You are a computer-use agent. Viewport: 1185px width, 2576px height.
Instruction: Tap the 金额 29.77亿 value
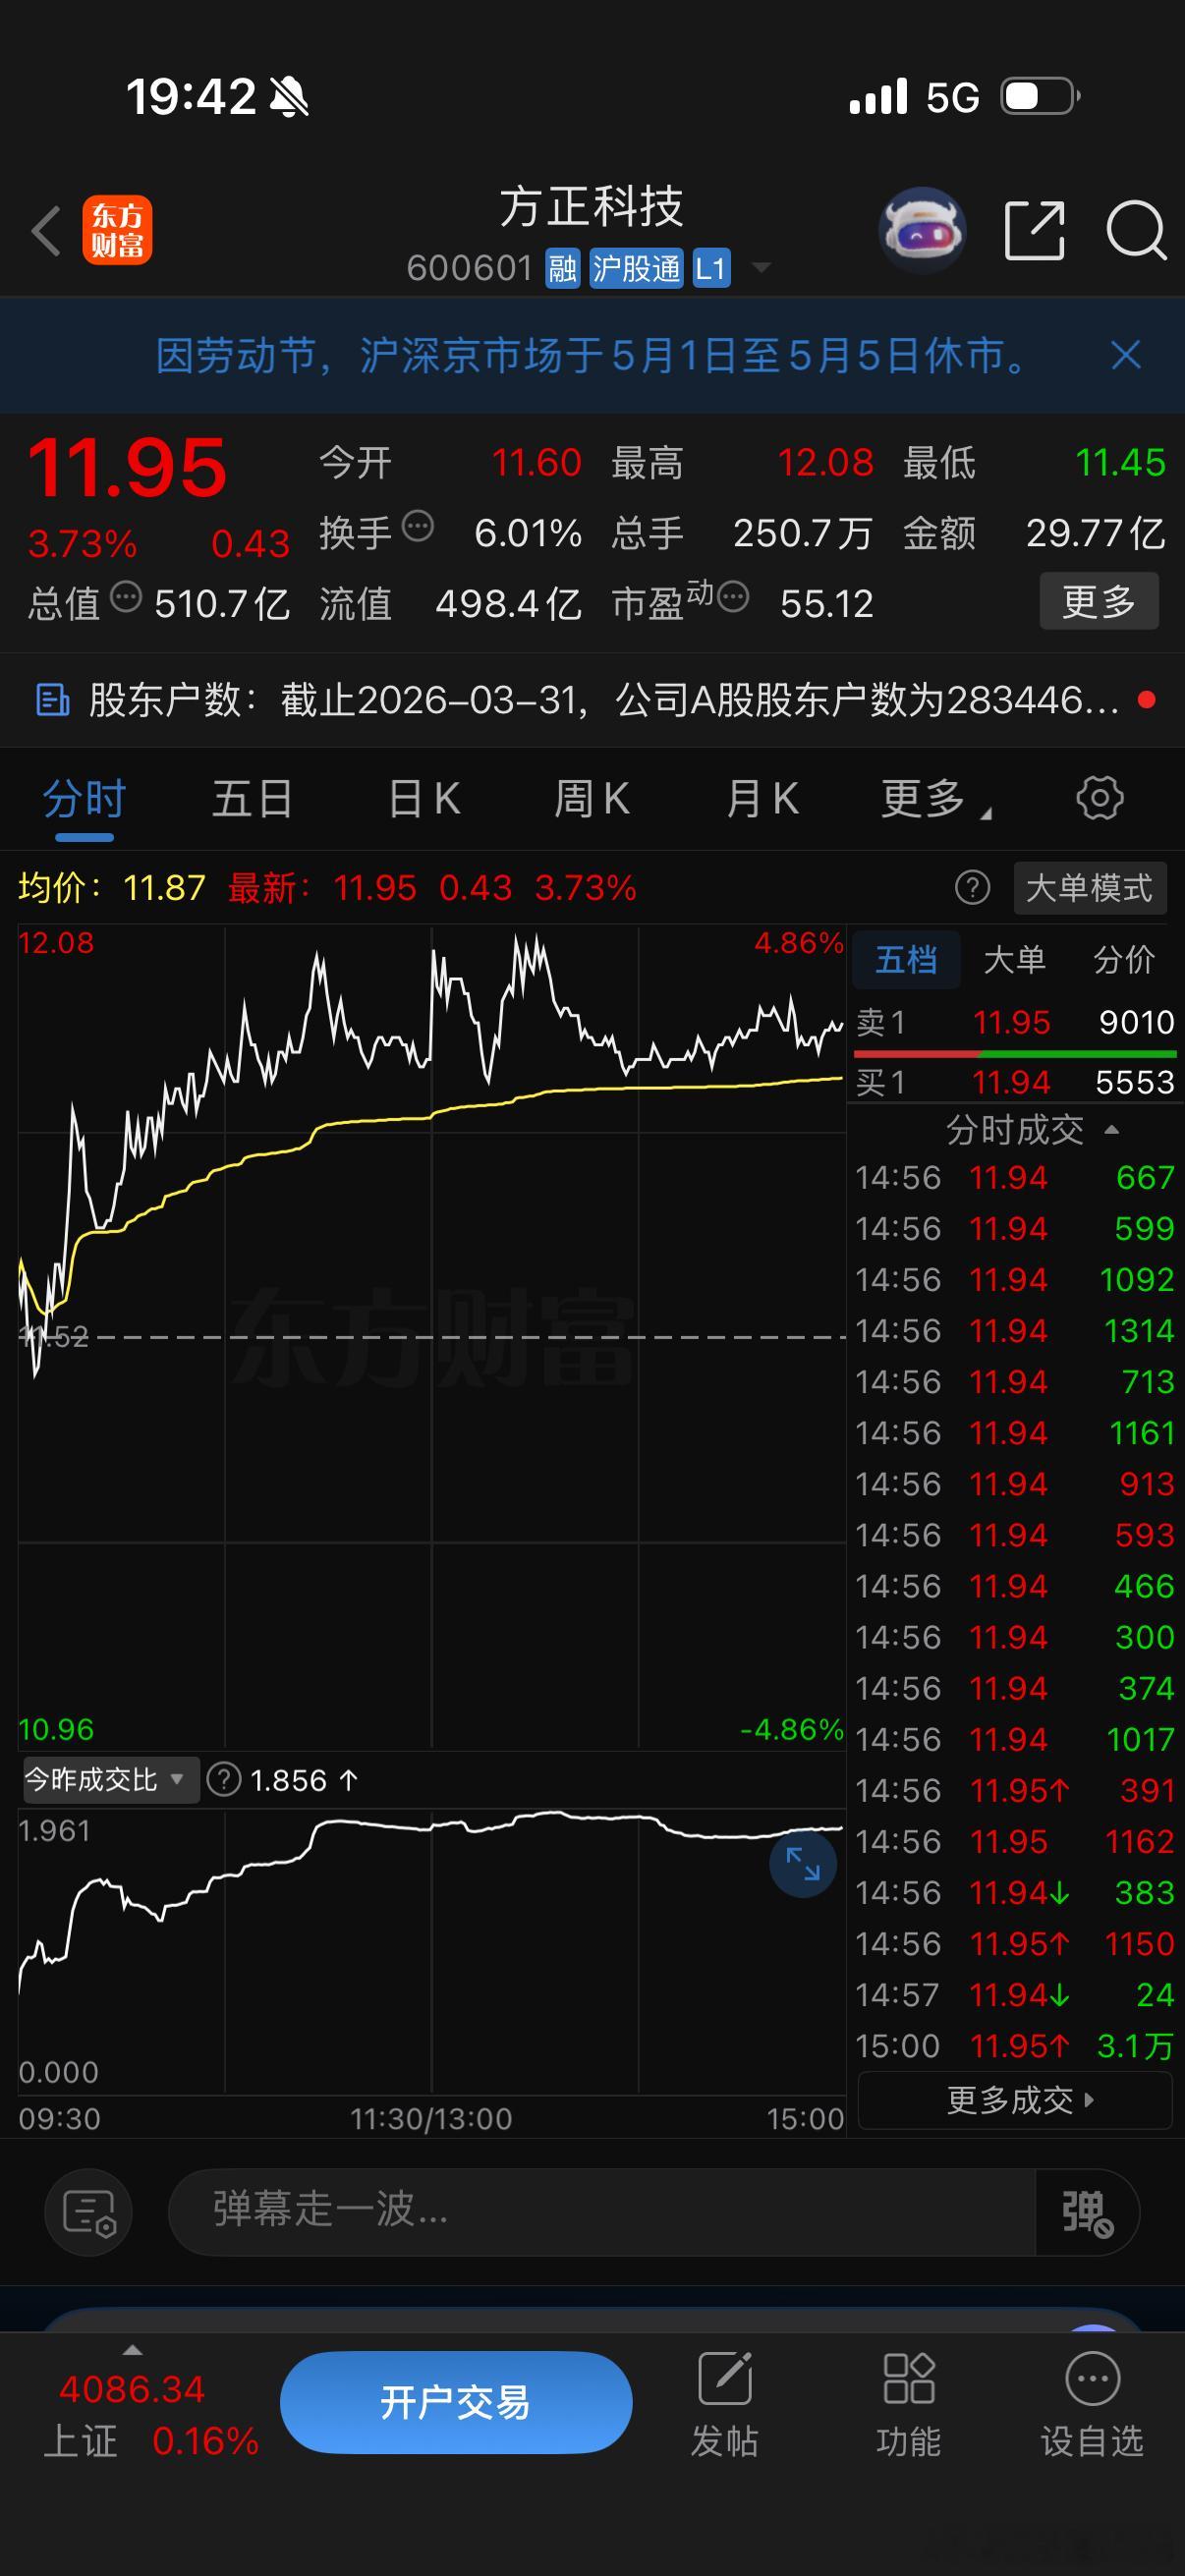click(x=1096, y=533)
